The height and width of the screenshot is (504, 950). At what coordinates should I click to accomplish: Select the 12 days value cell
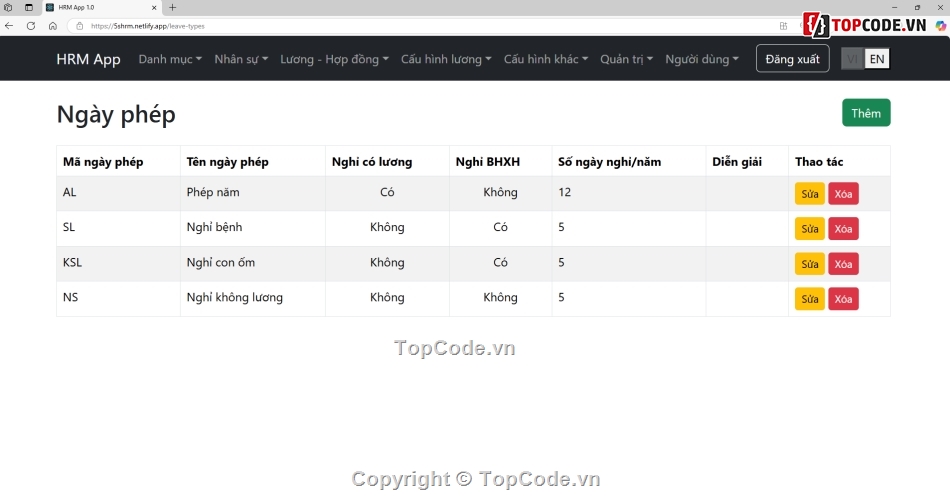(629, 193)
